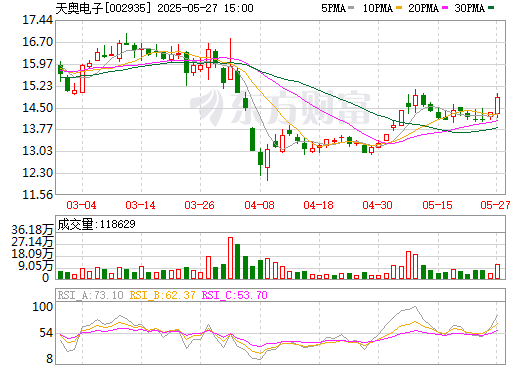Click the 04-08 date label
The image size is (520, 365).
click(259, 205)
